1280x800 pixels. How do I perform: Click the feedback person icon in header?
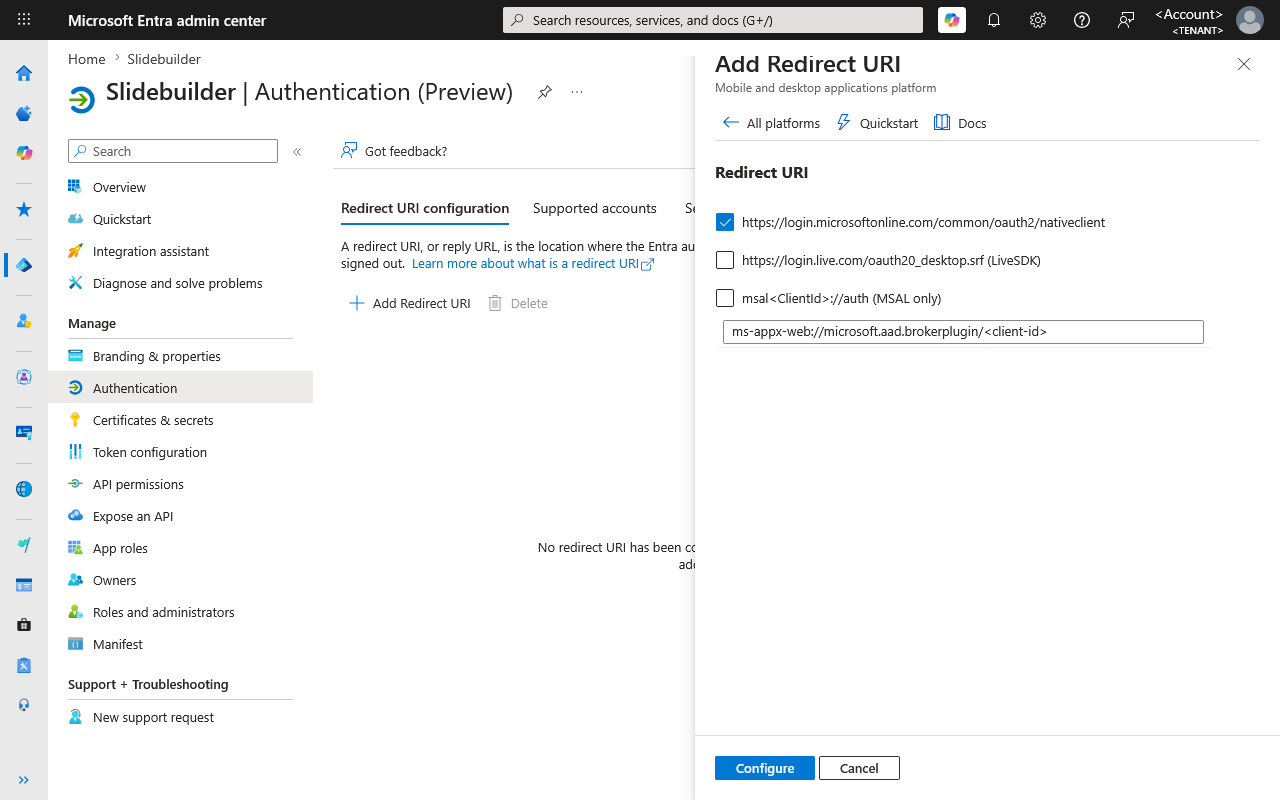click(x=1126, y=20)
